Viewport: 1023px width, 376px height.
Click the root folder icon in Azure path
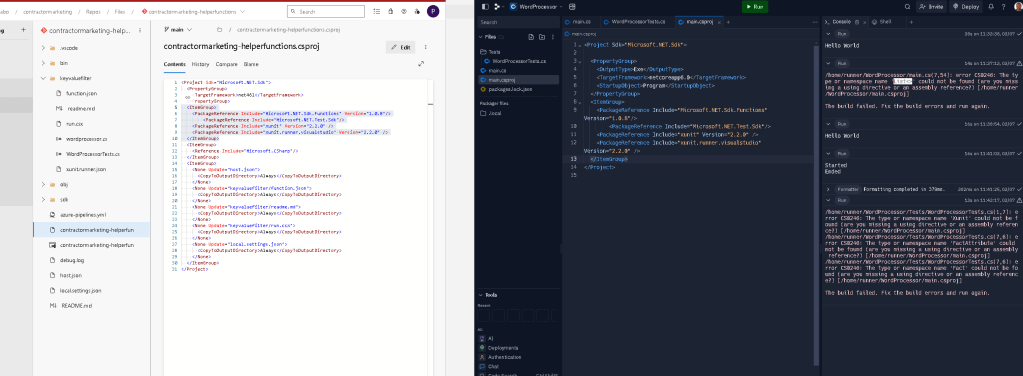pyautogui.click(x=220, y=30)
